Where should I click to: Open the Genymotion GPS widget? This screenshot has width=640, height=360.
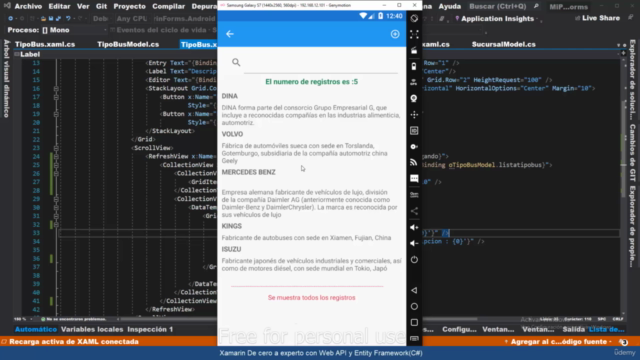pyautogui.click(x=414, y=82)
